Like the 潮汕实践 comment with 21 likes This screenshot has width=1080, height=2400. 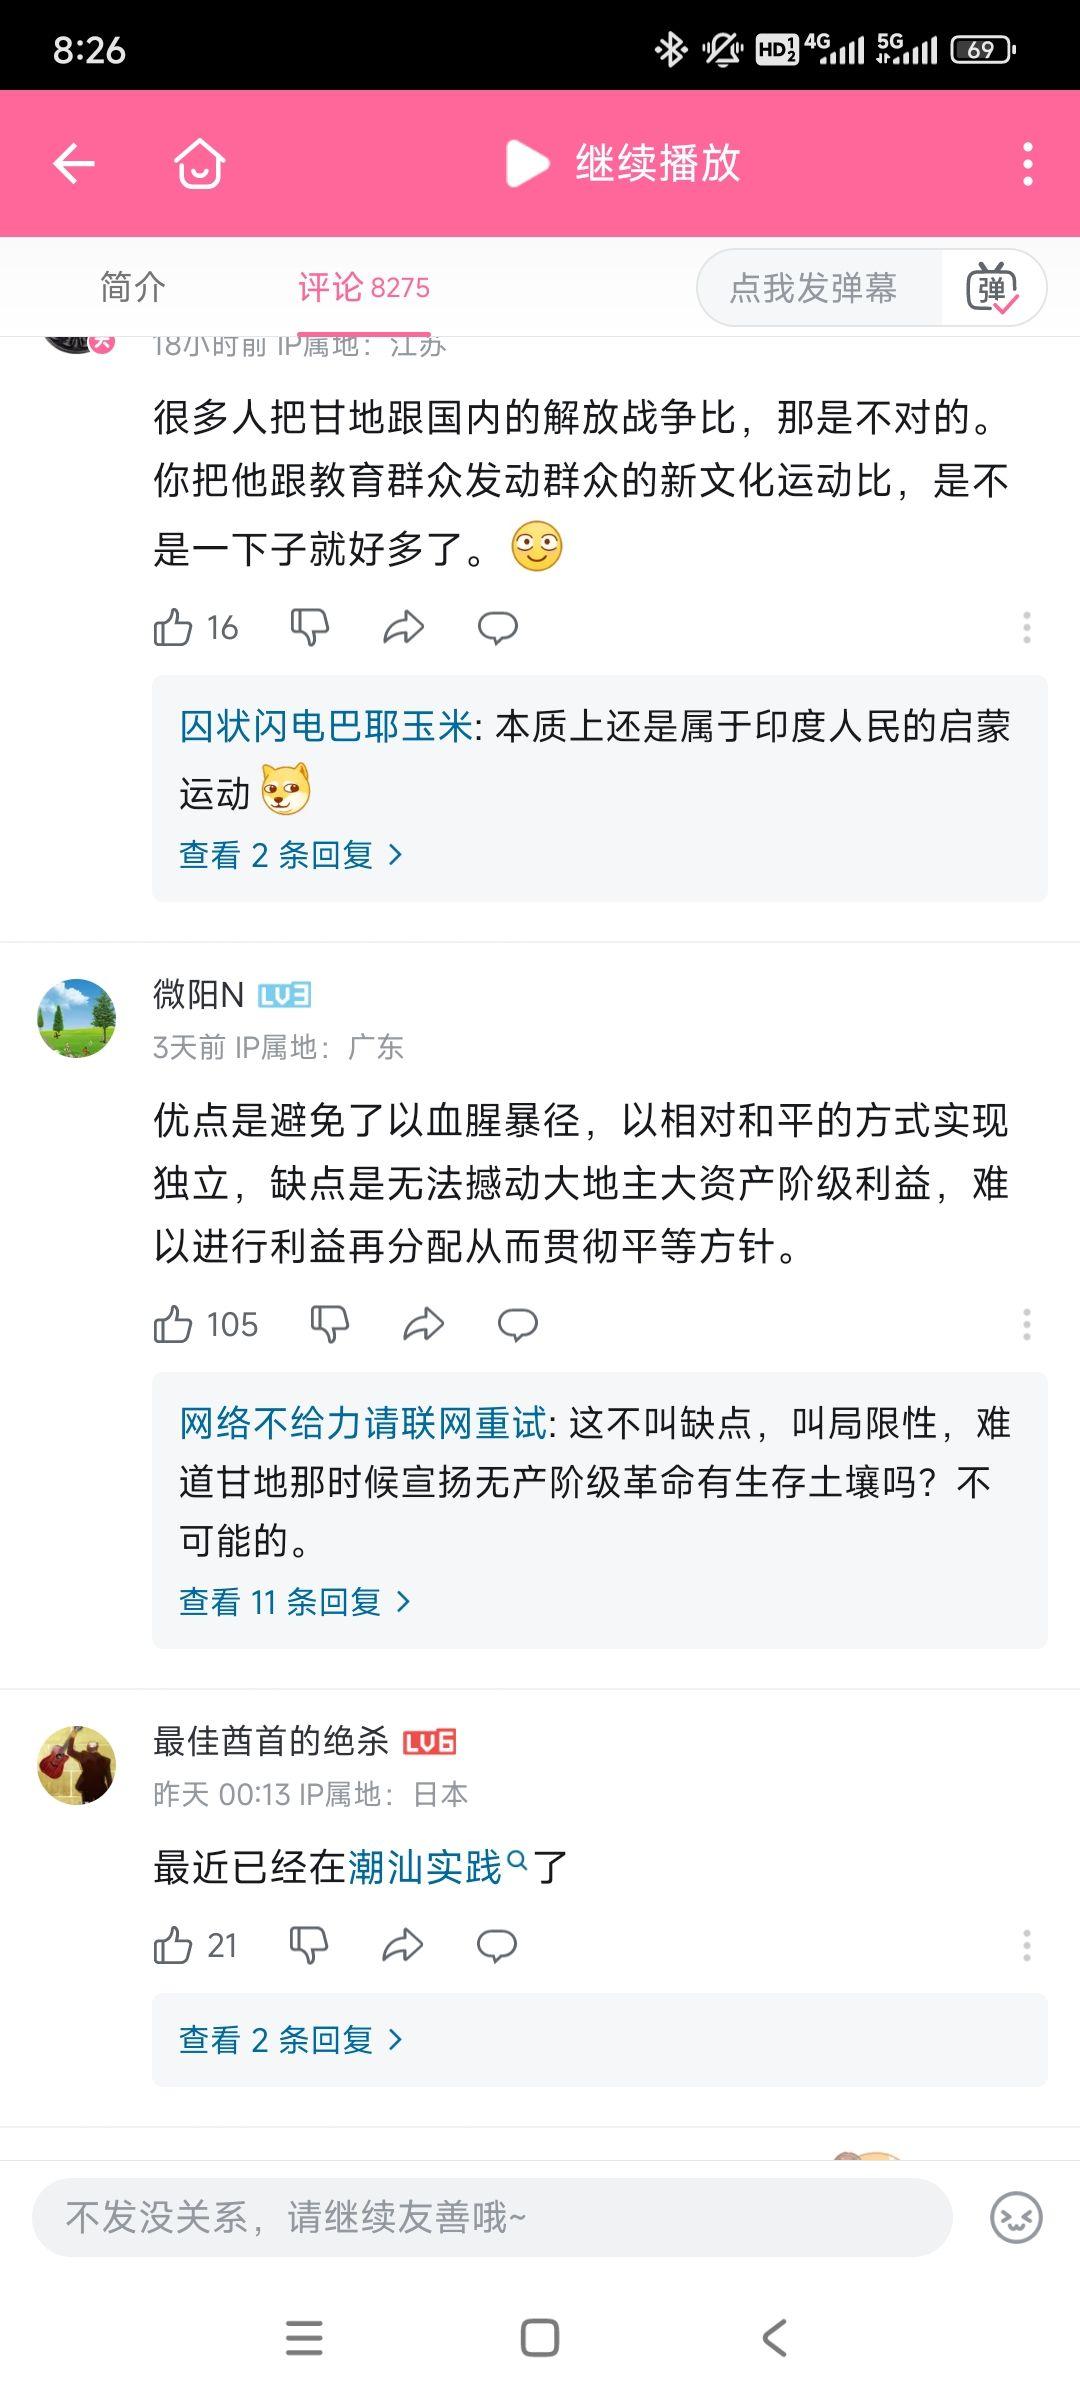[x=173, y=1945]
